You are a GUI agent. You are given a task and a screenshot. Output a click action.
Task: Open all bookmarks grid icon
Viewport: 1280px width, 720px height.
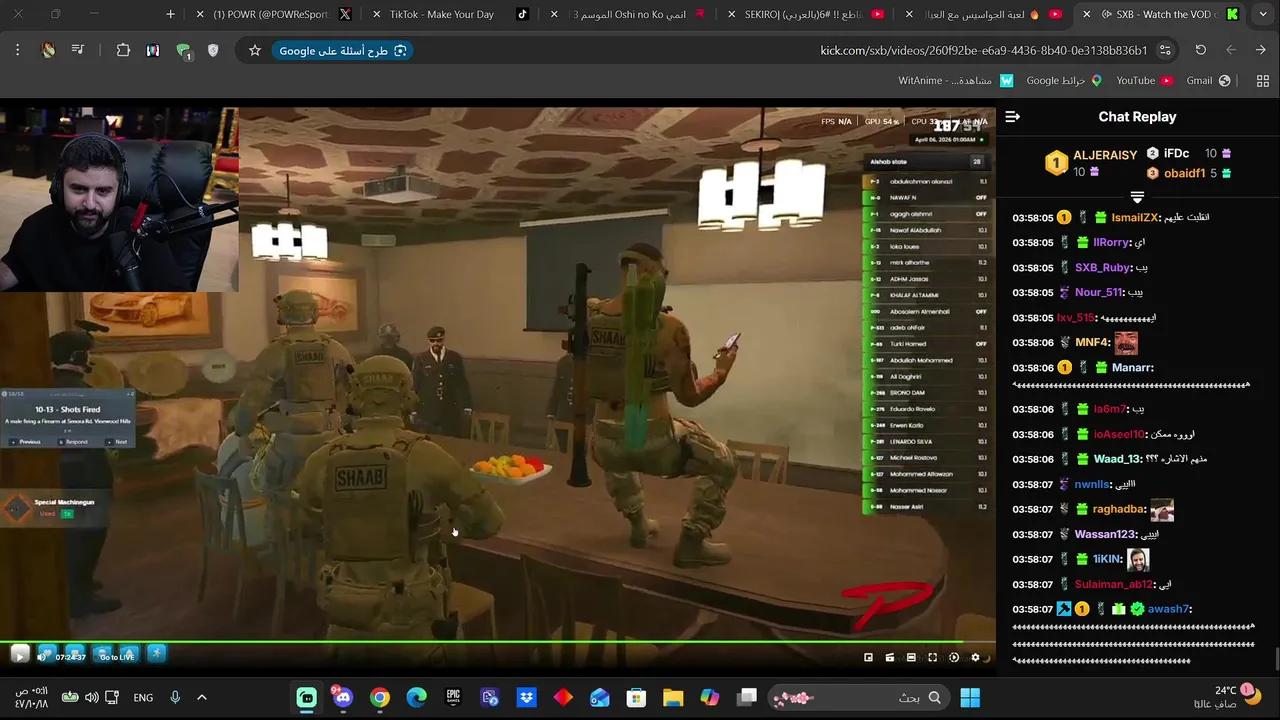pos(1262,80)
